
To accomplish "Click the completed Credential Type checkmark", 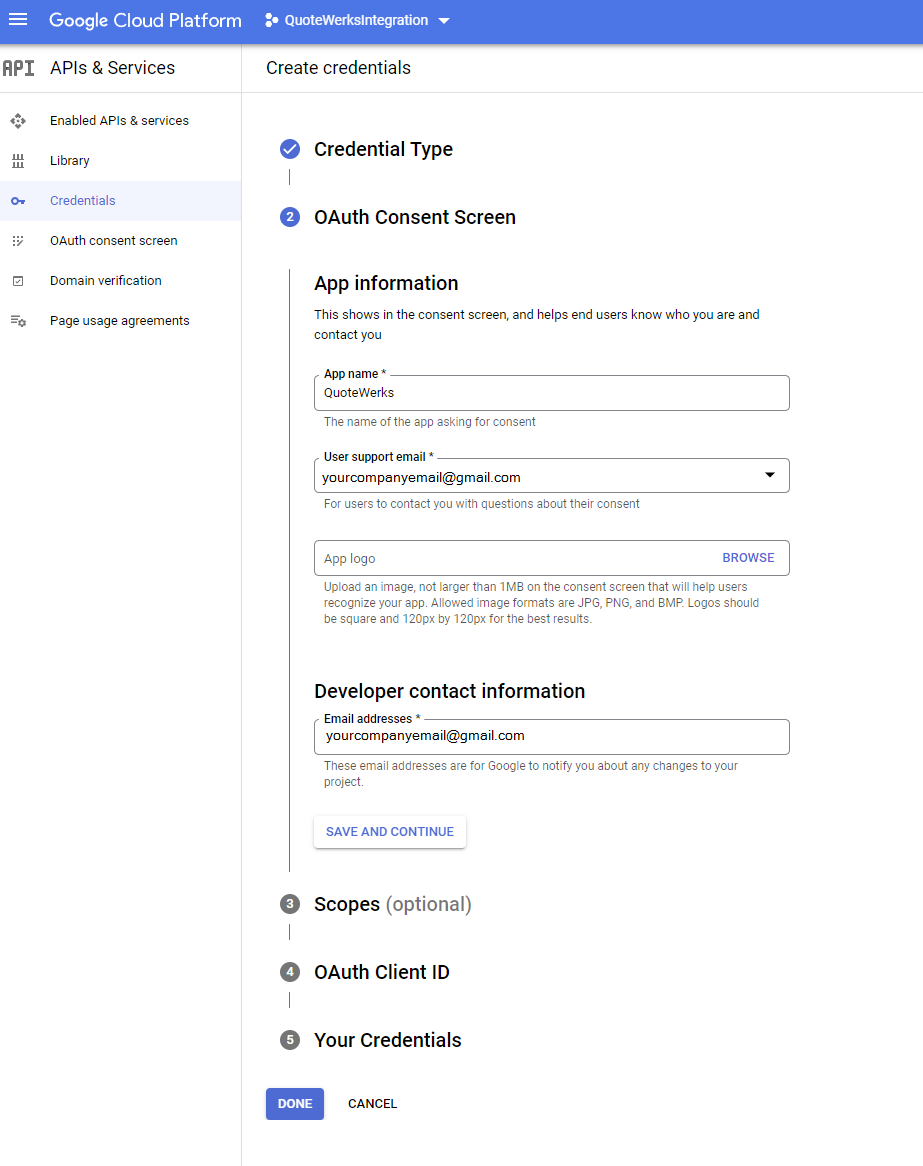I will coord(290,149).
